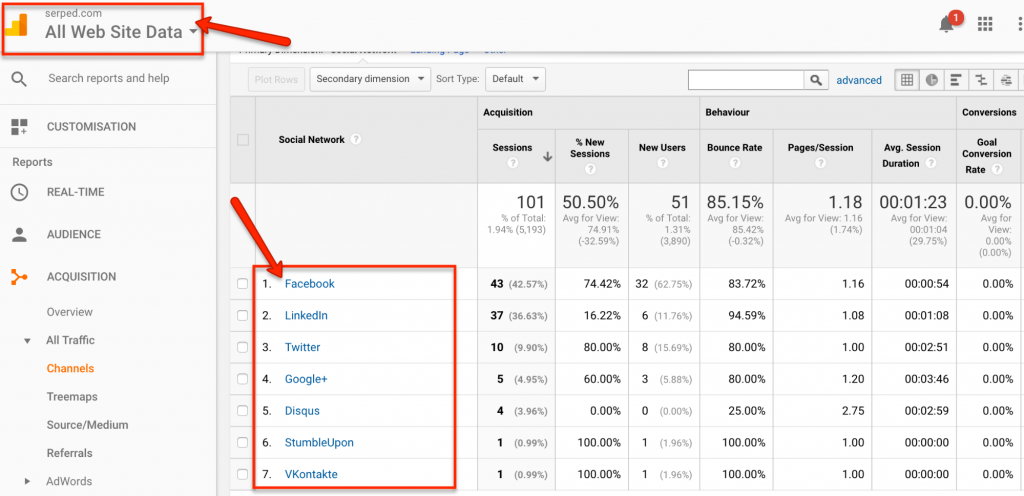
Task: Click the Sessions sort descending arrow
Action: (x=547, y=157)
